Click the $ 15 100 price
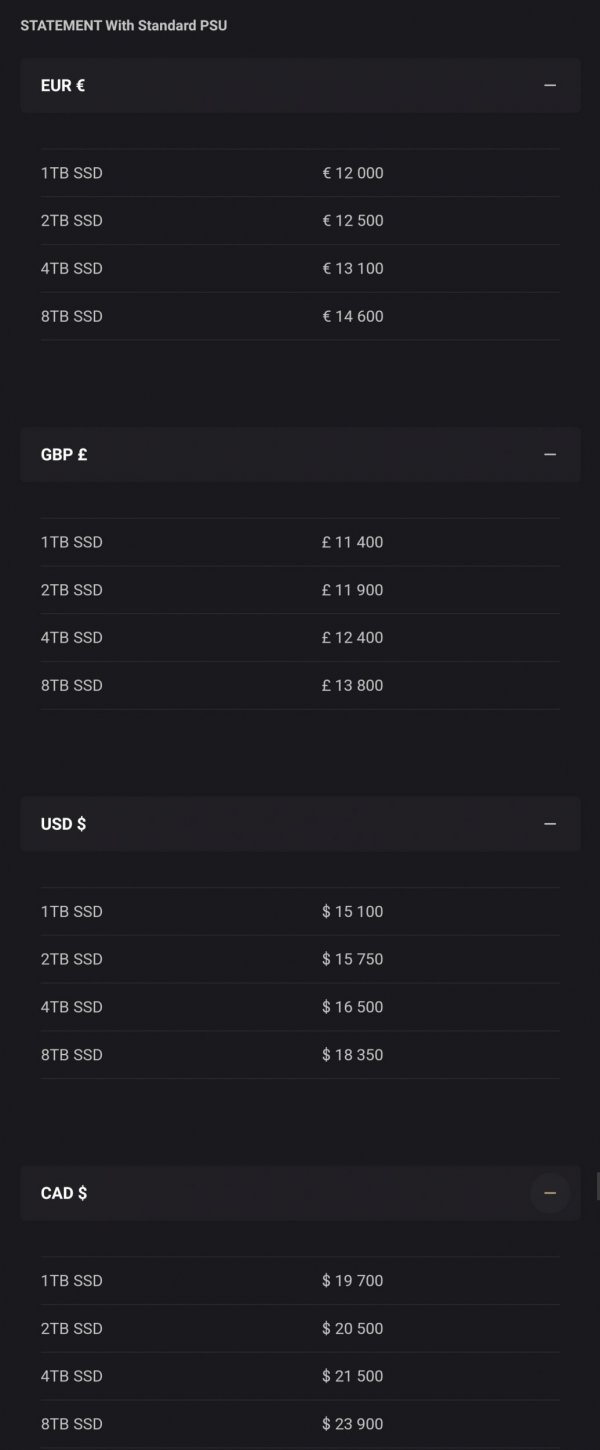The image size is (600, 1450). point(353,911)
